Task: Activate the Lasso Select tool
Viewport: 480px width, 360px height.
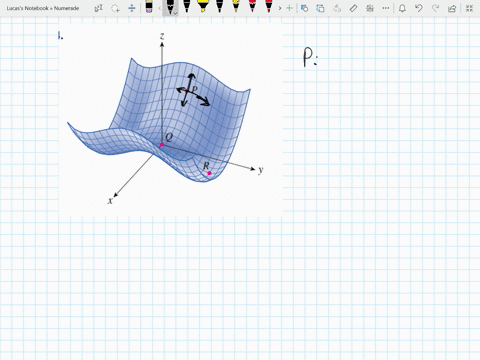Action: pyautogui.click(x=115, y=8)
